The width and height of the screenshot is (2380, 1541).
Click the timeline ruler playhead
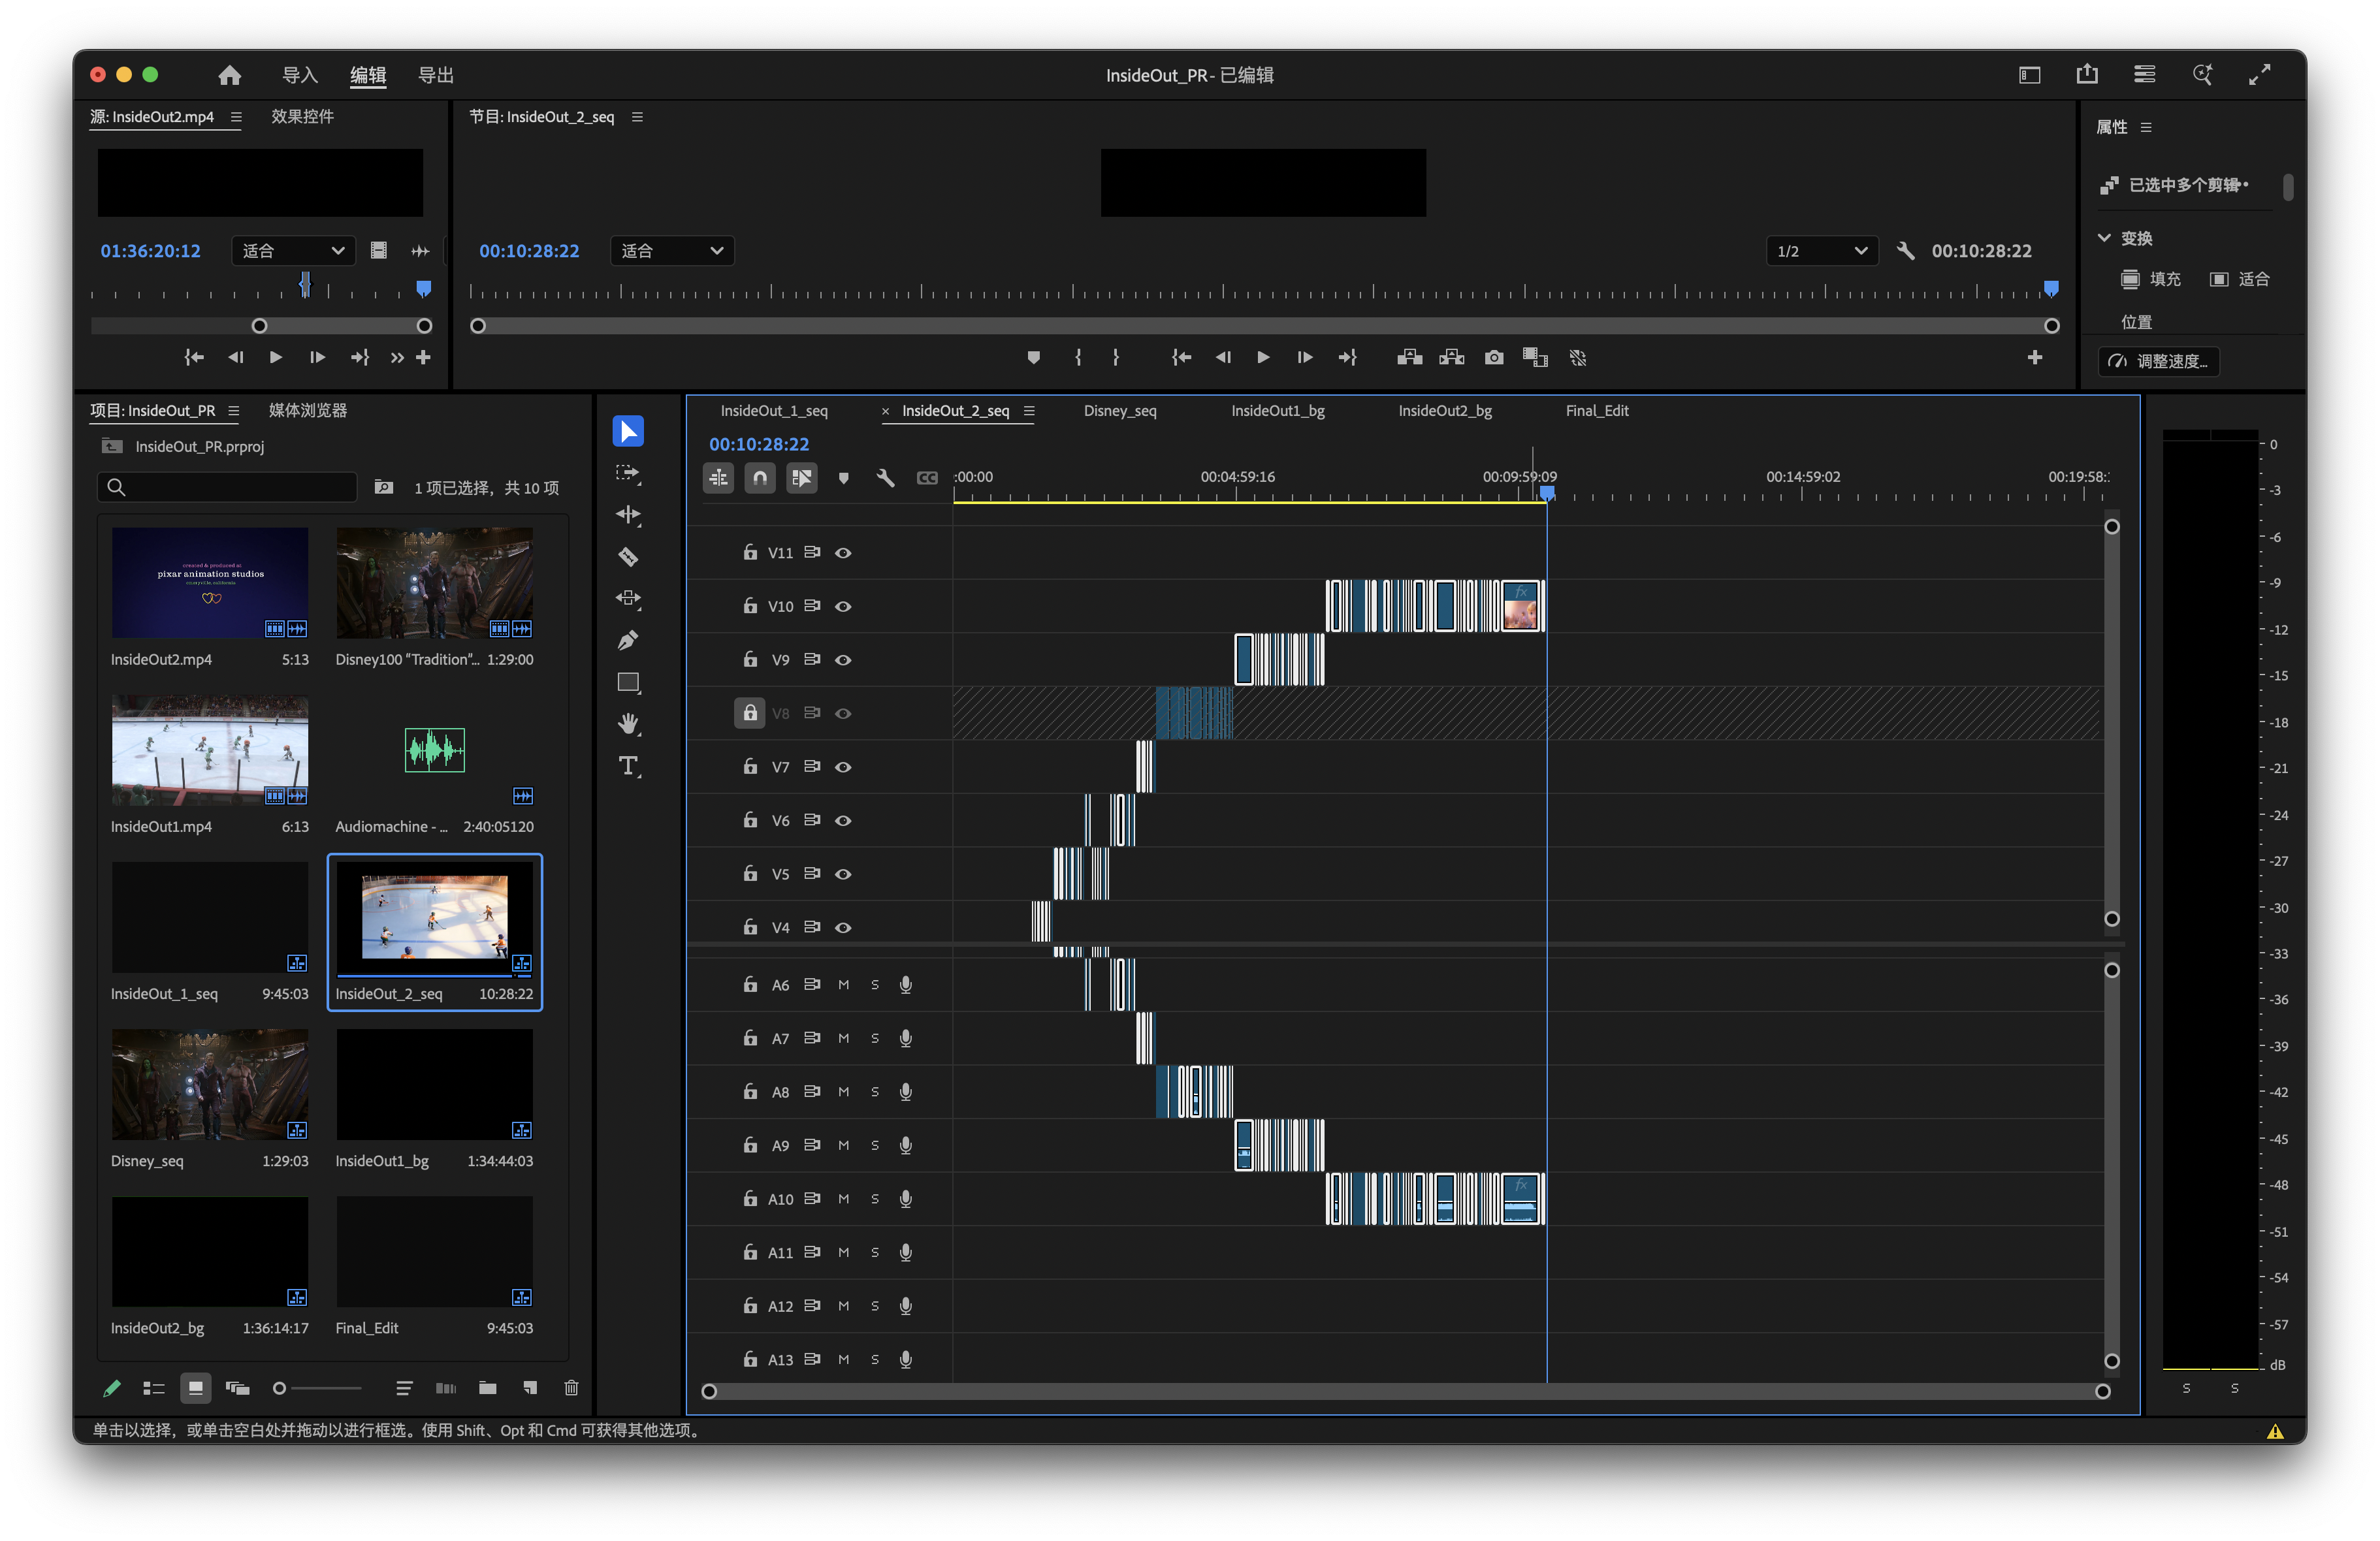tap(1547, 493)
